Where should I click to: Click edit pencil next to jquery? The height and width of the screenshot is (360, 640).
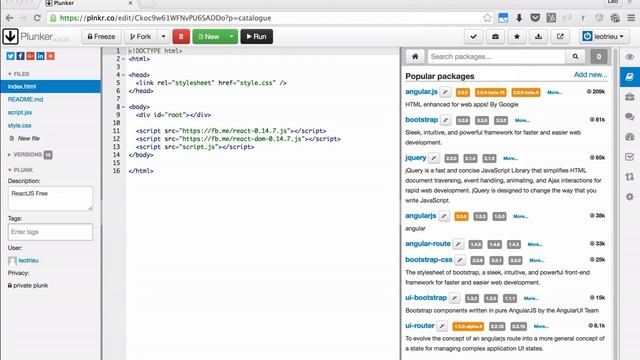point(434,158)
